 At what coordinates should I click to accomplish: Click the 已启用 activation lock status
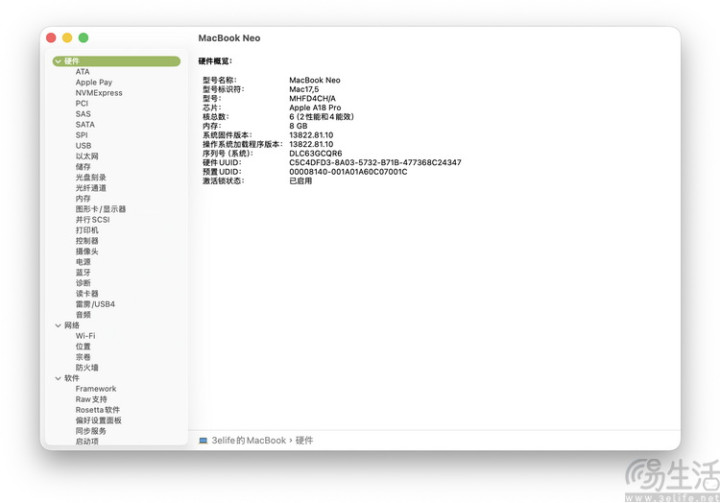(x=301, y=181)
